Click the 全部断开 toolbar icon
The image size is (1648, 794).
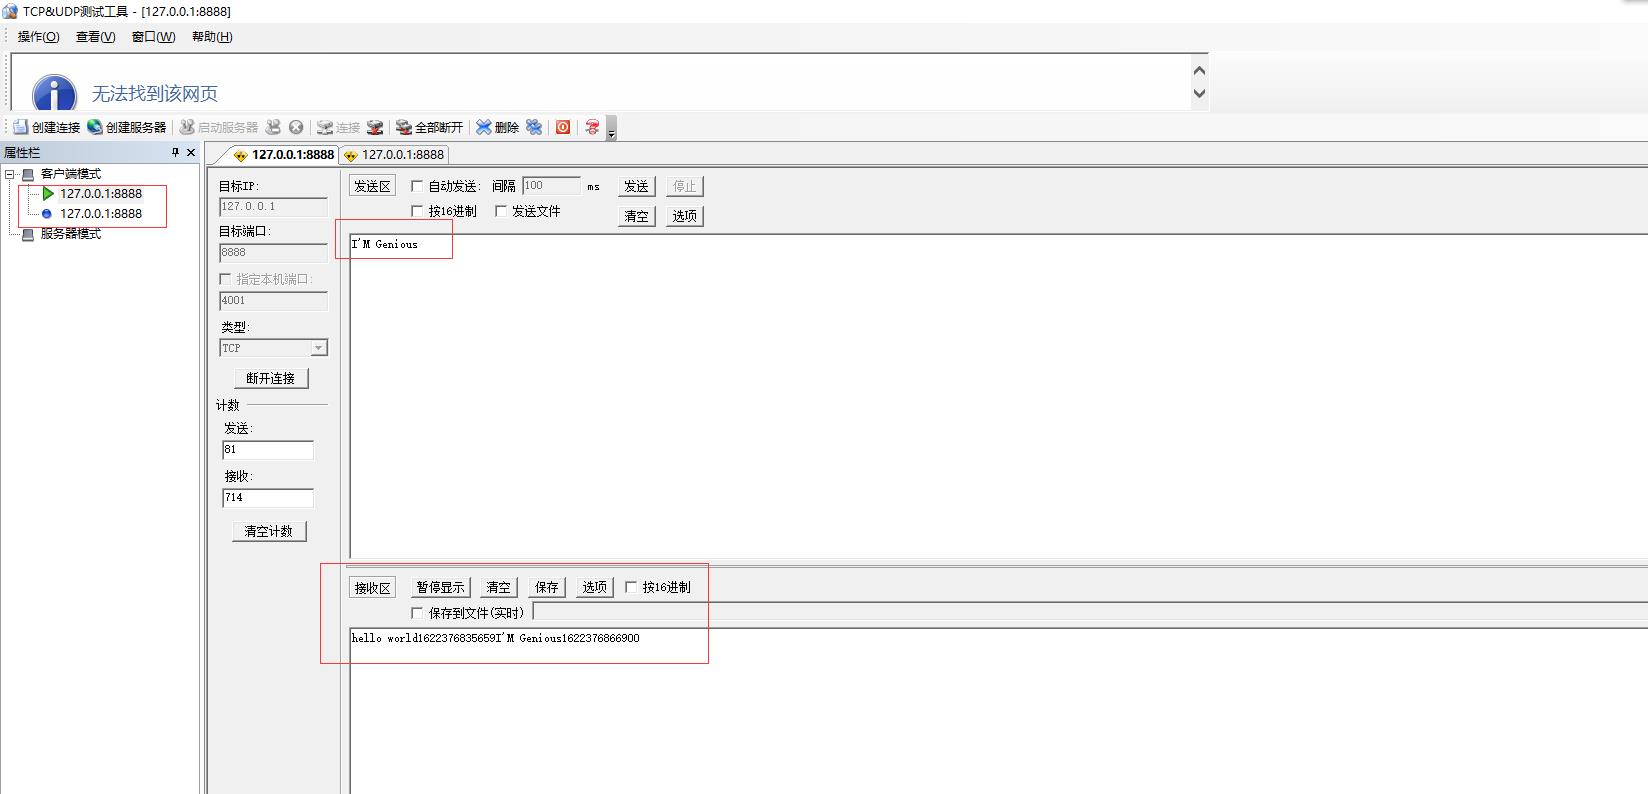click(x=404, y=127)
